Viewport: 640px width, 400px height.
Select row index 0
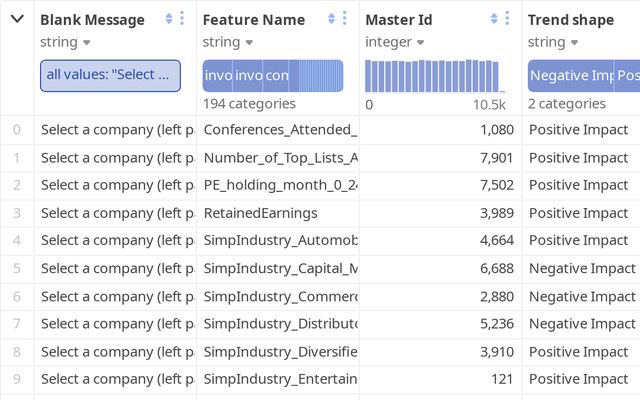point(16,129)
